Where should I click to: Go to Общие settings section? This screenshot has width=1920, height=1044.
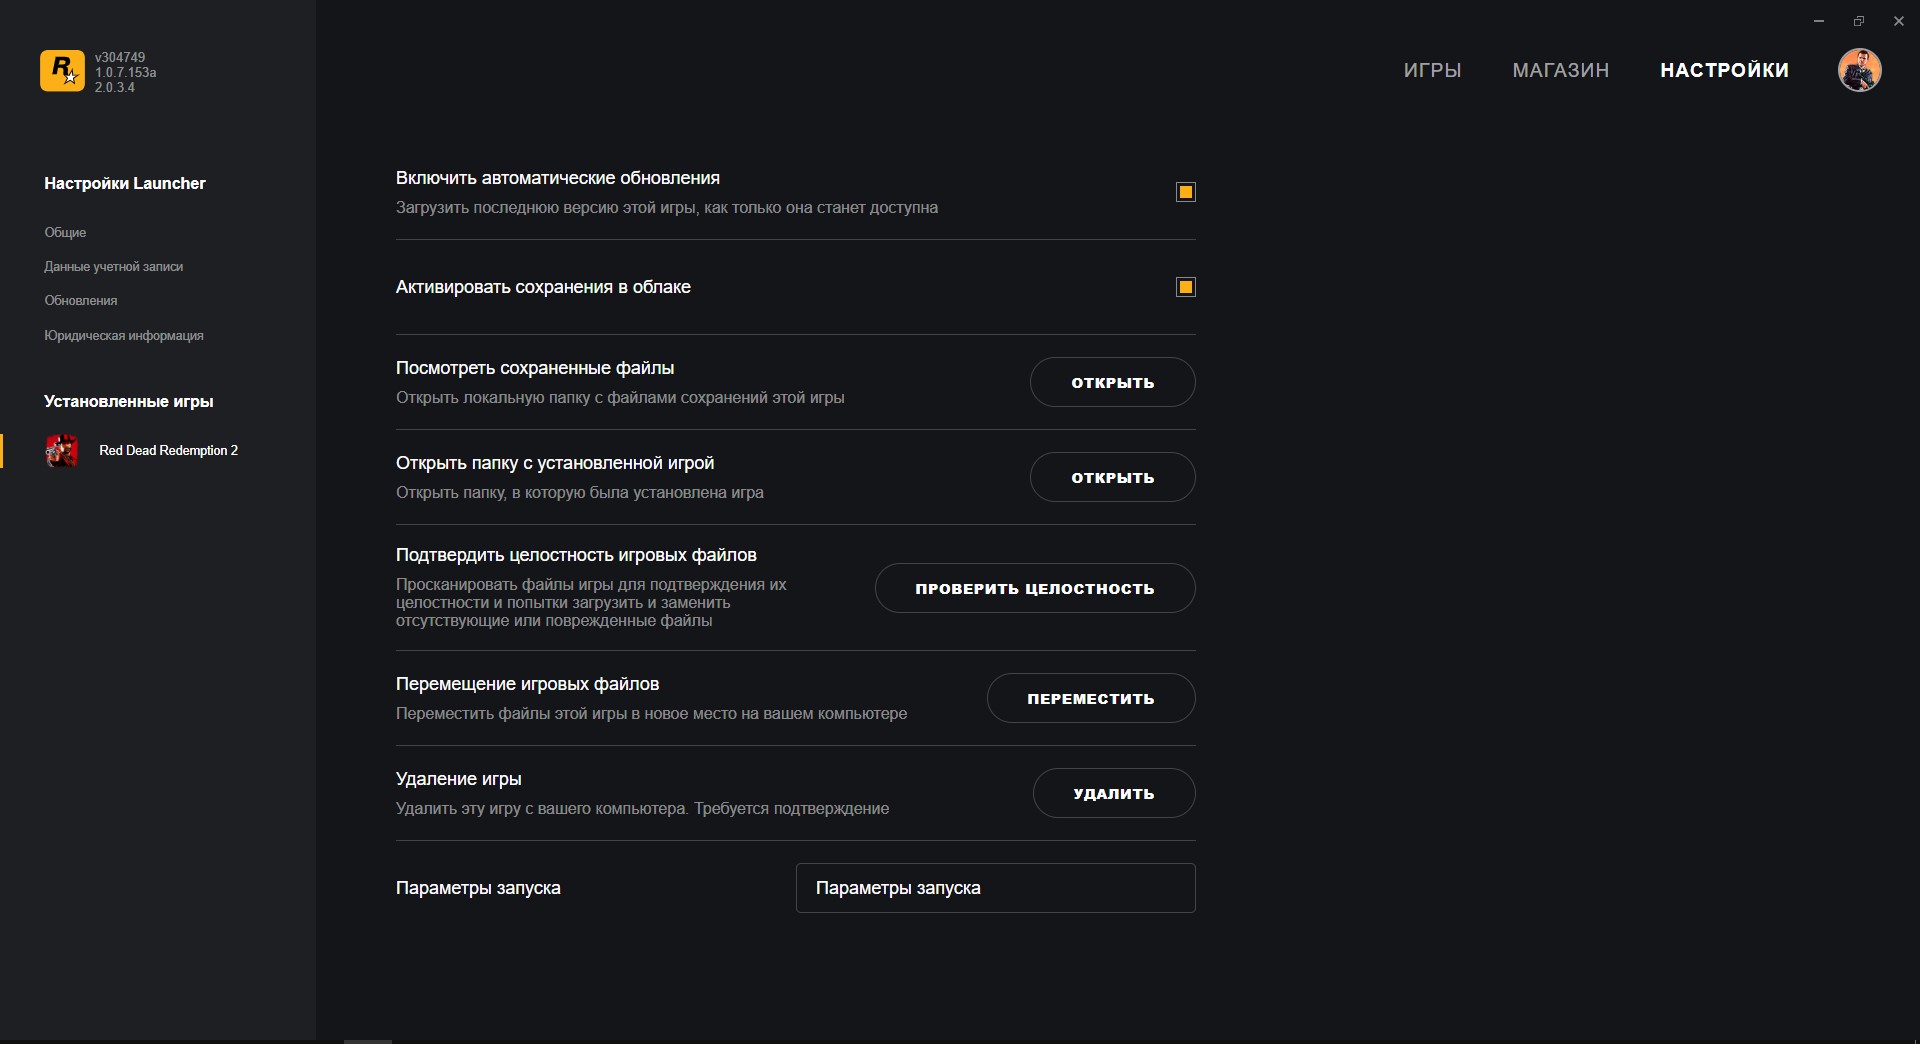point(65,232)
